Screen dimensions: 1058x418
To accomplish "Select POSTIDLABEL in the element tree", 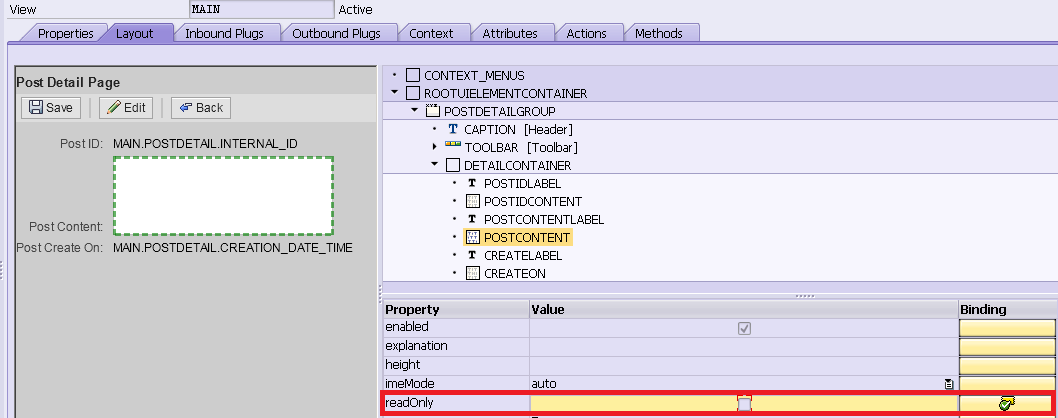I will 522,183.
